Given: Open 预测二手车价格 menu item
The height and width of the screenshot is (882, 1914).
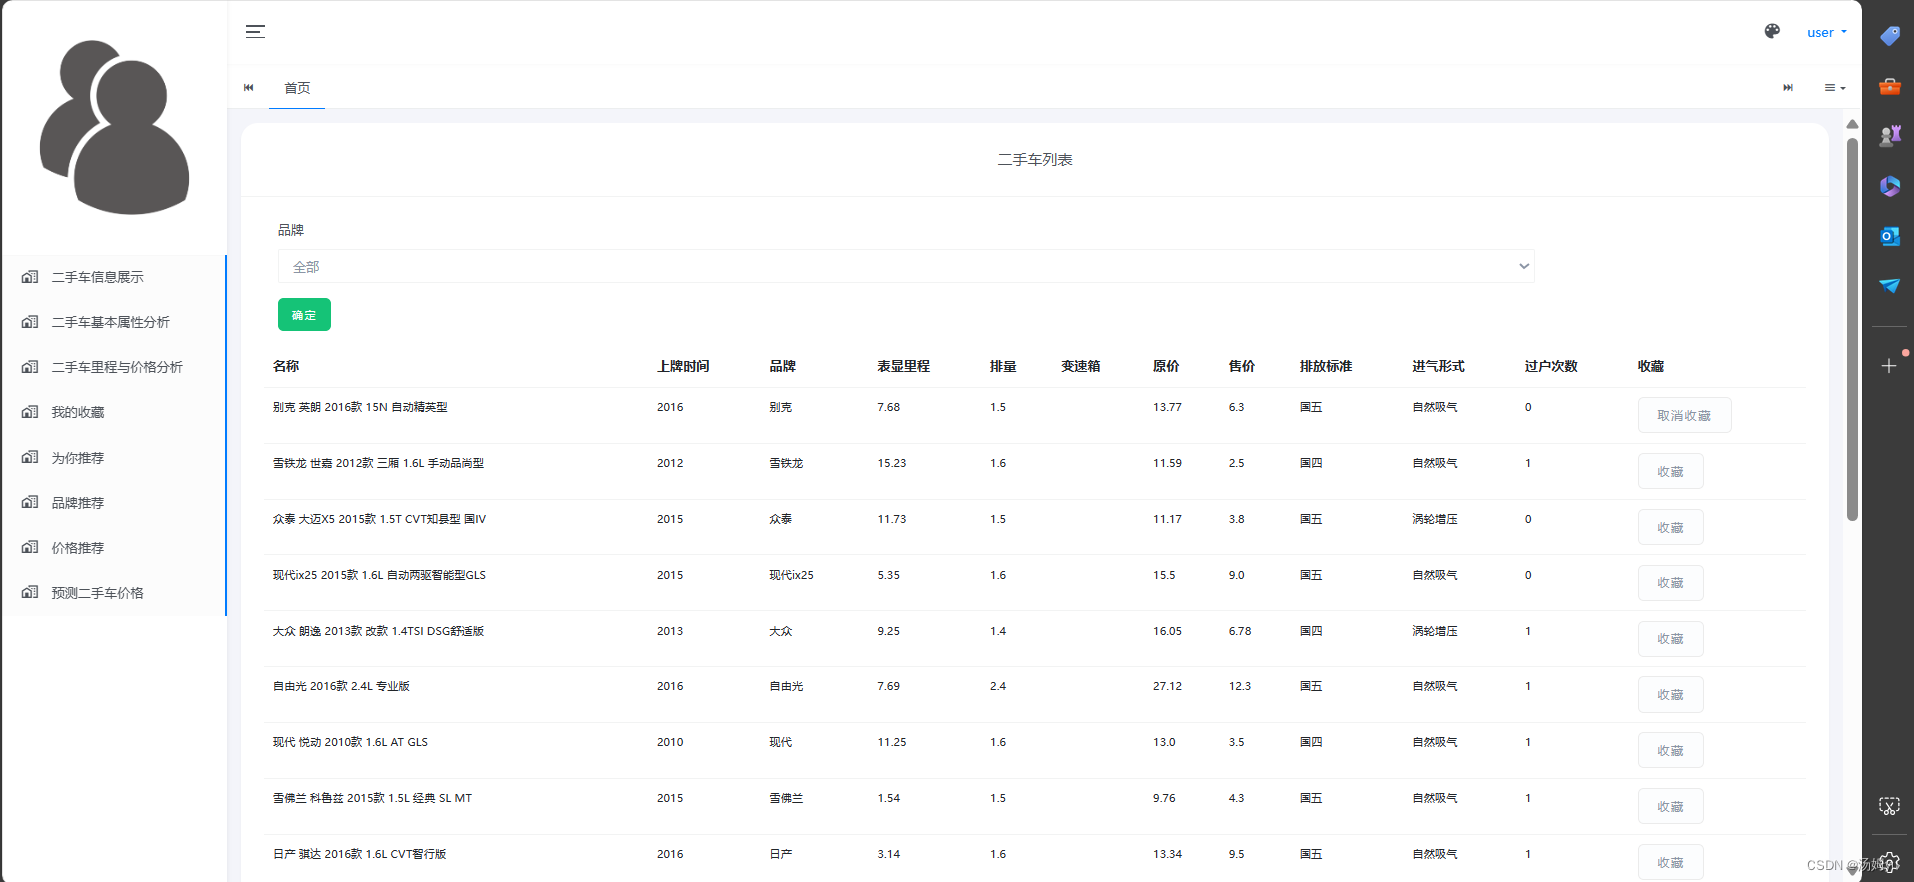Looking at the screenshot, I should (113, 593).
